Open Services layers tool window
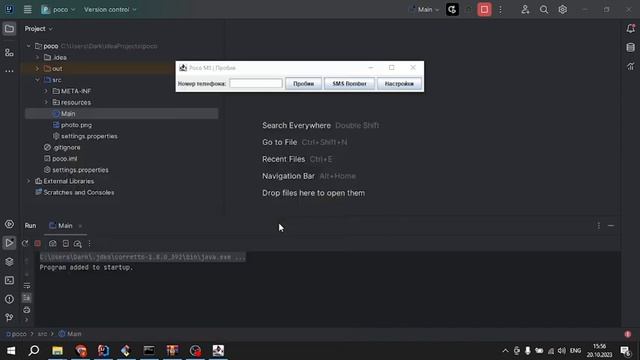 [9, 262]
